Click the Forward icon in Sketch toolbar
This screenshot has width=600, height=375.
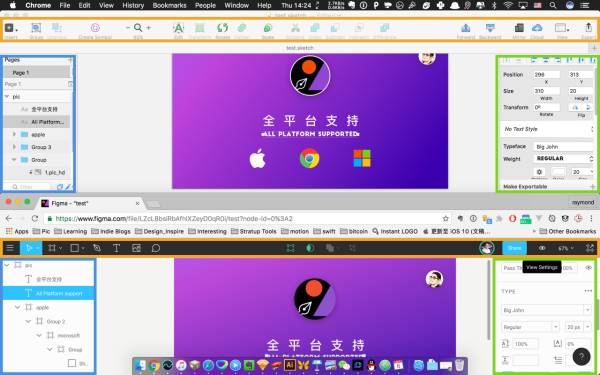tap(465, 28)
